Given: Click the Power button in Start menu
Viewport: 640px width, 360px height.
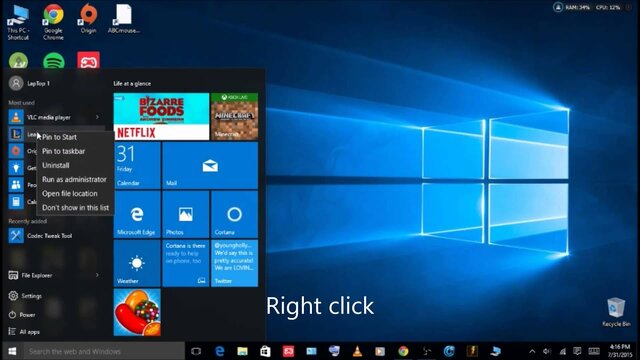Looking at the screenshot, I should (22, 315).
